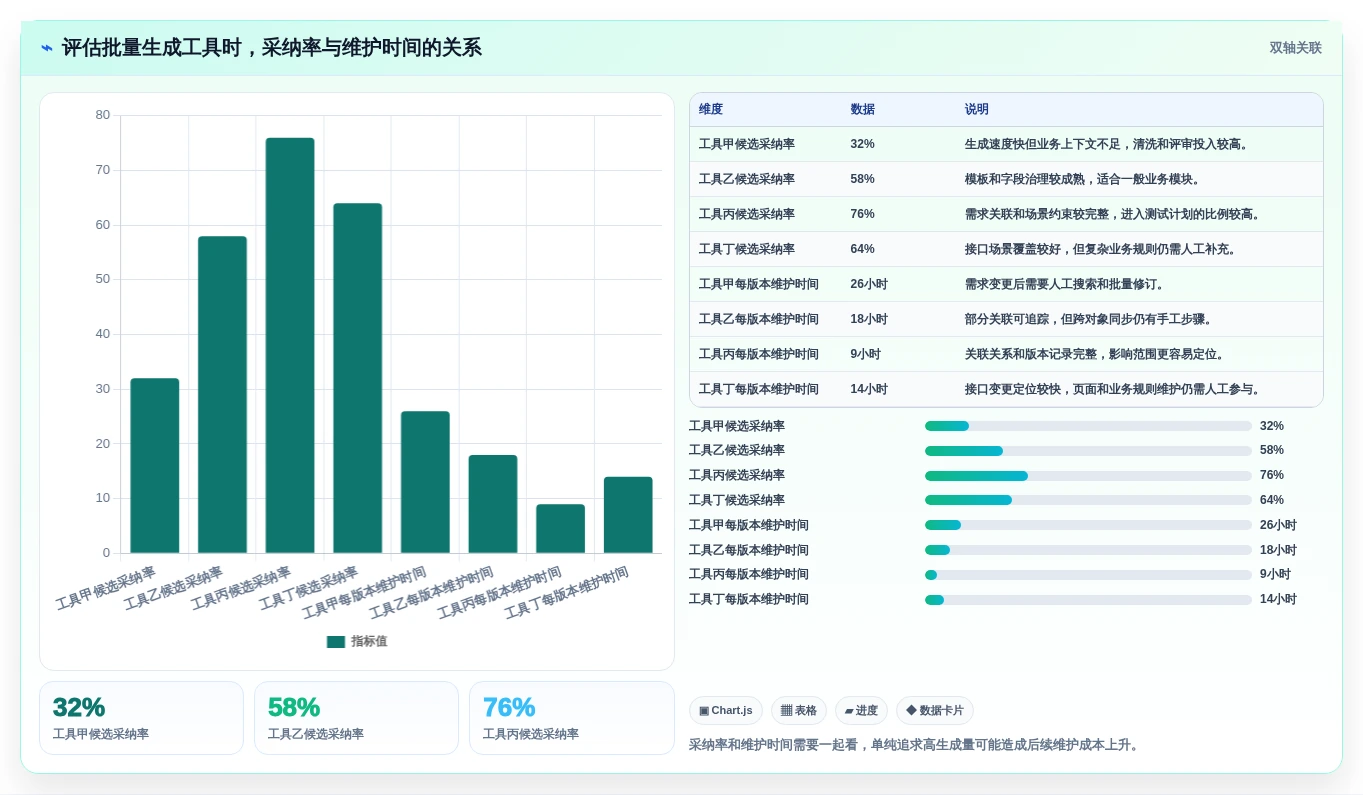This screenshot has height=795, width=1363.
Task: Select table row 工具丁每版本维护时间
Action: (1006, 389)
